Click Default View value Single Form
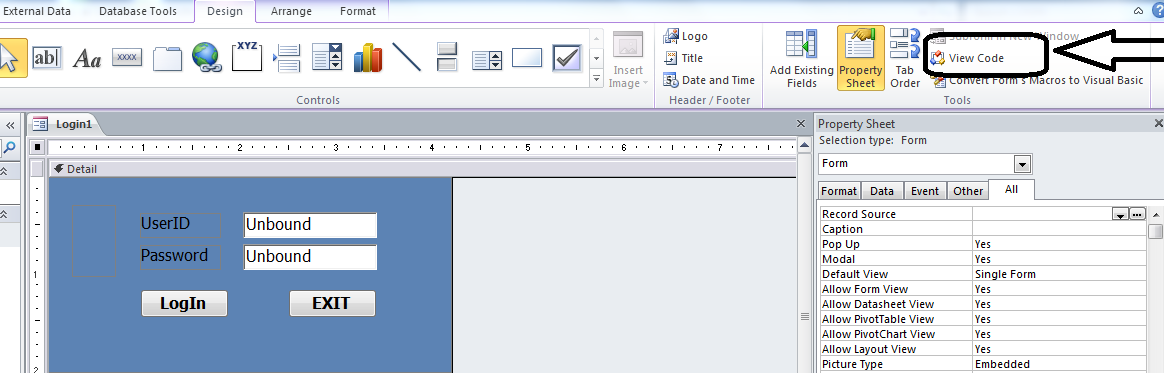The width and height of the screenshot is (1164, 373). point(1059,274)
